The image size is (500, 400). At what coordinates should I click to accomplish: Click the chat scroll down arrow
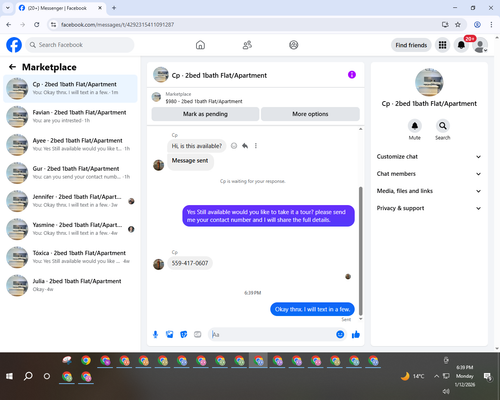coord(360,319)
